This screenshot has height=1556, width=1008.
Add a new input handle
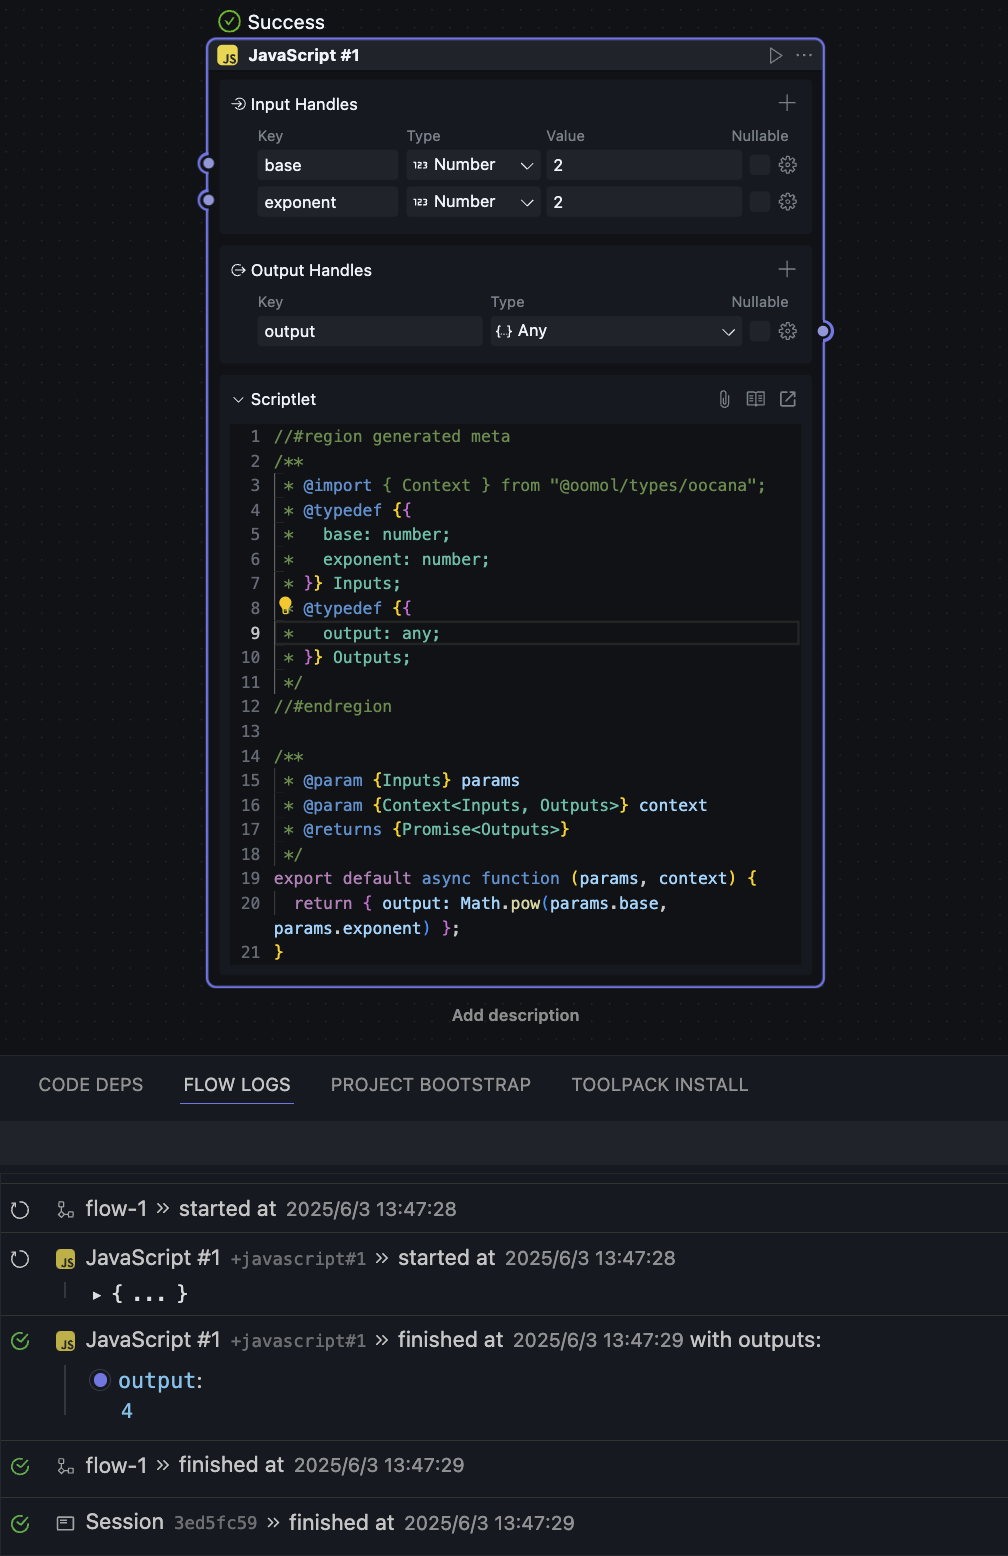pyautogui.click(x=787, y=103)
